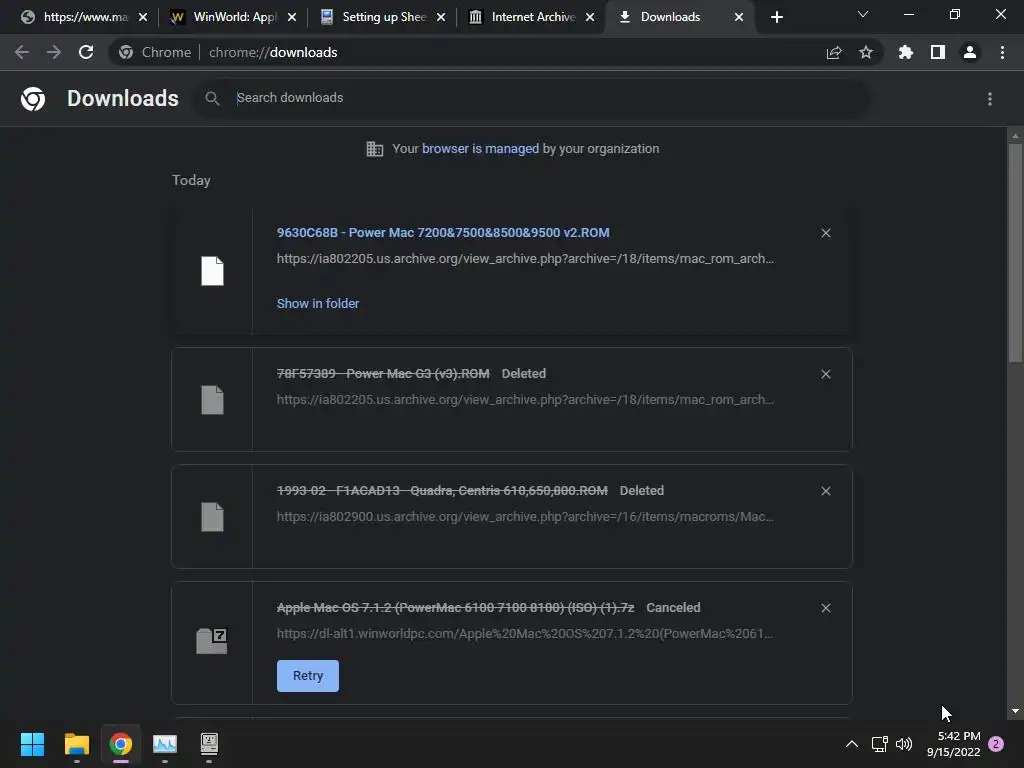Click the Chrome logo beside Downloads title
Viewport: 1024px width, 768px height.
[33, 99]
